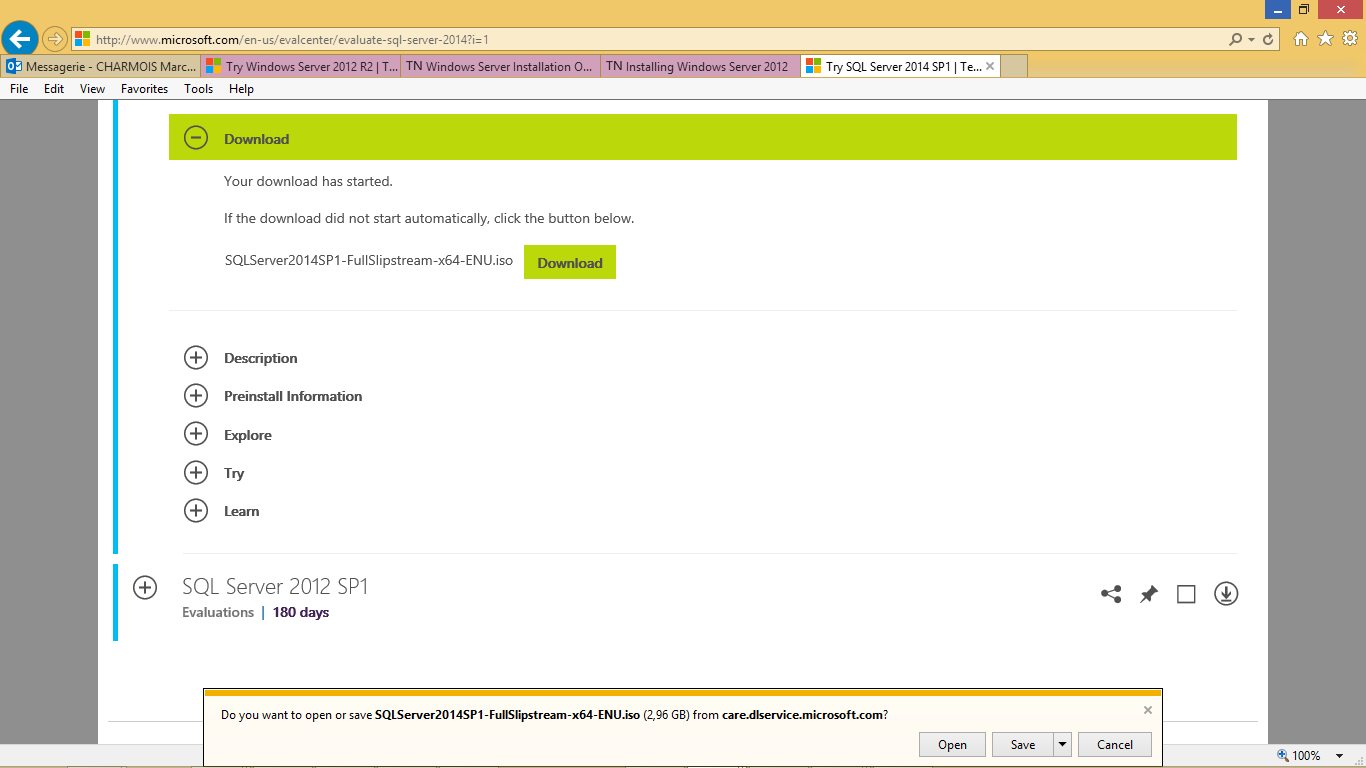Image resolution: width=1366 pixels, height=768 pixels.
Task: Open the address bar search magnifier icon
Action: coord(1237,39)
